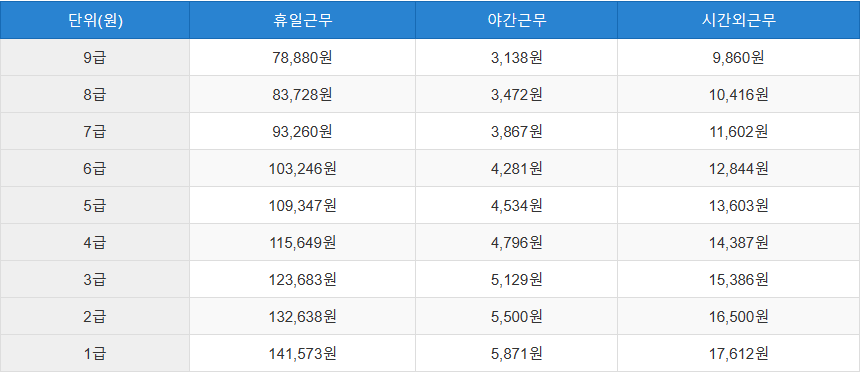Click the 5,871원 cell
The width and height of the screenshot is (862, 375).
(516, 353)
